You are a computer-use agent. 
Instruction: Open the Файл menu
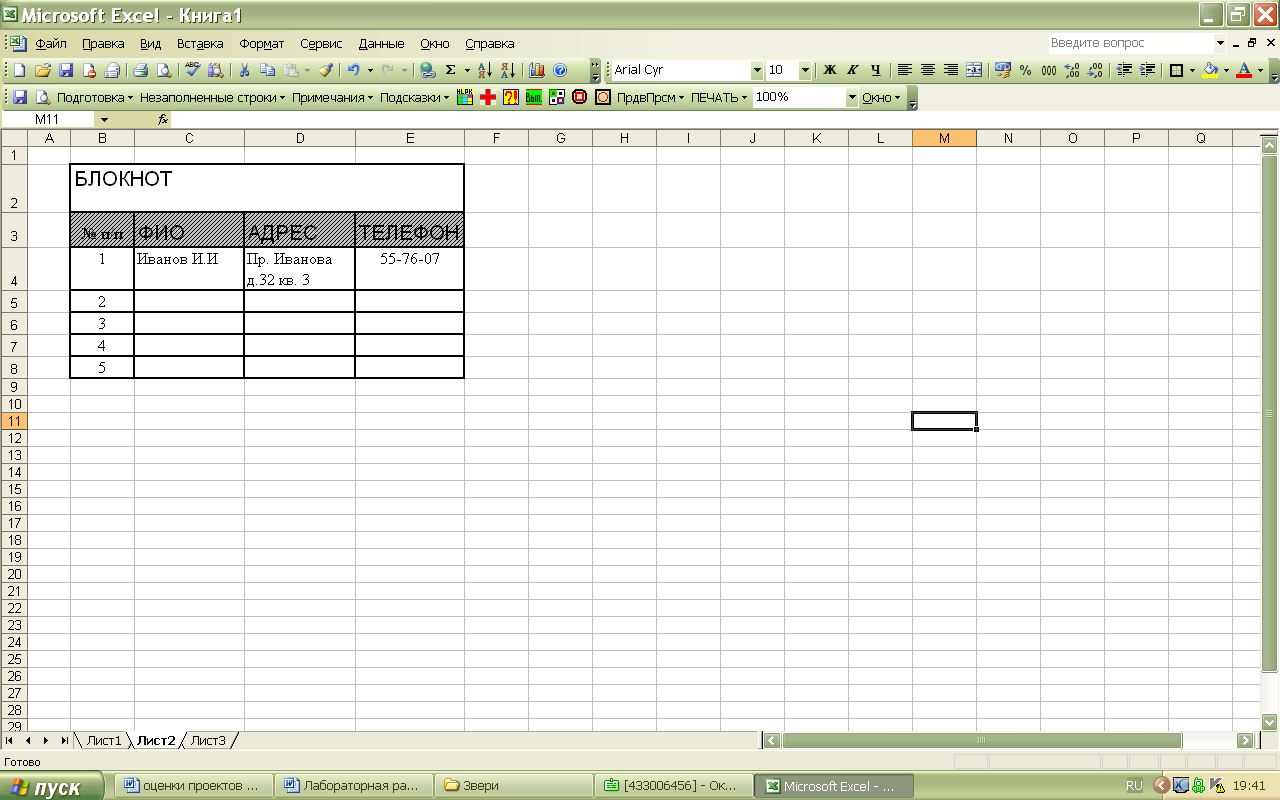pos(50,43)
